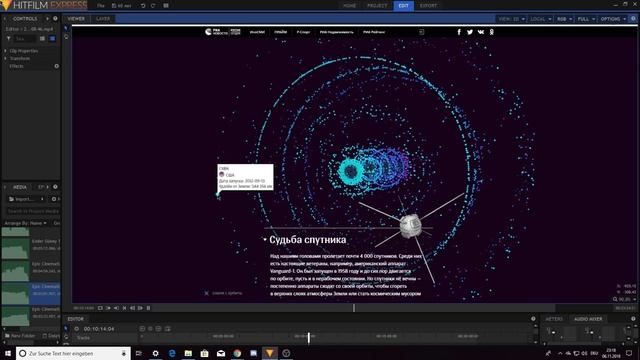Image resolution: width=640 pixels, height=360 pixels.
Task: Switch to the EXPORT screen tab
Action: pyautogui.click(x=428, y=6)
